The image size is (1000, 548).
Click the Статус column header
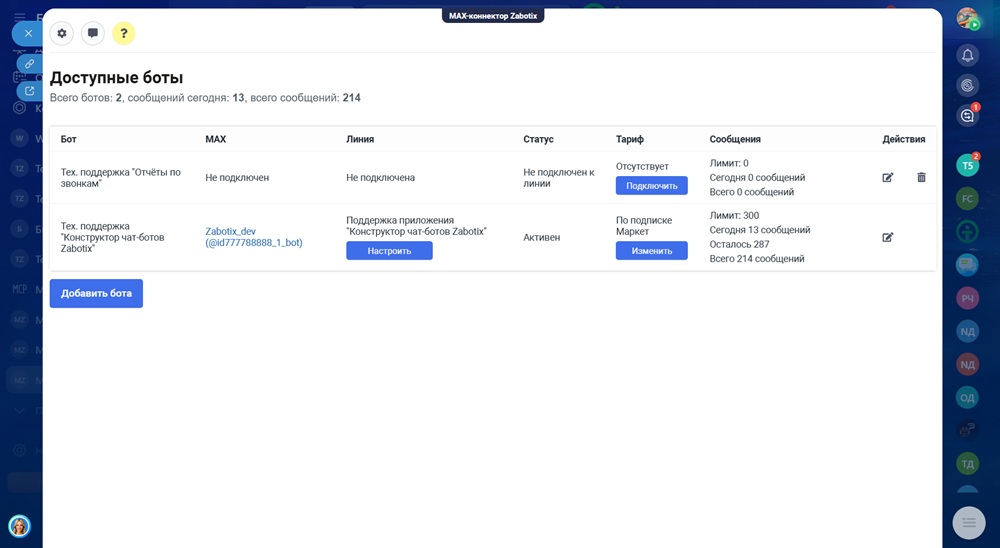[x=538, y=139]
